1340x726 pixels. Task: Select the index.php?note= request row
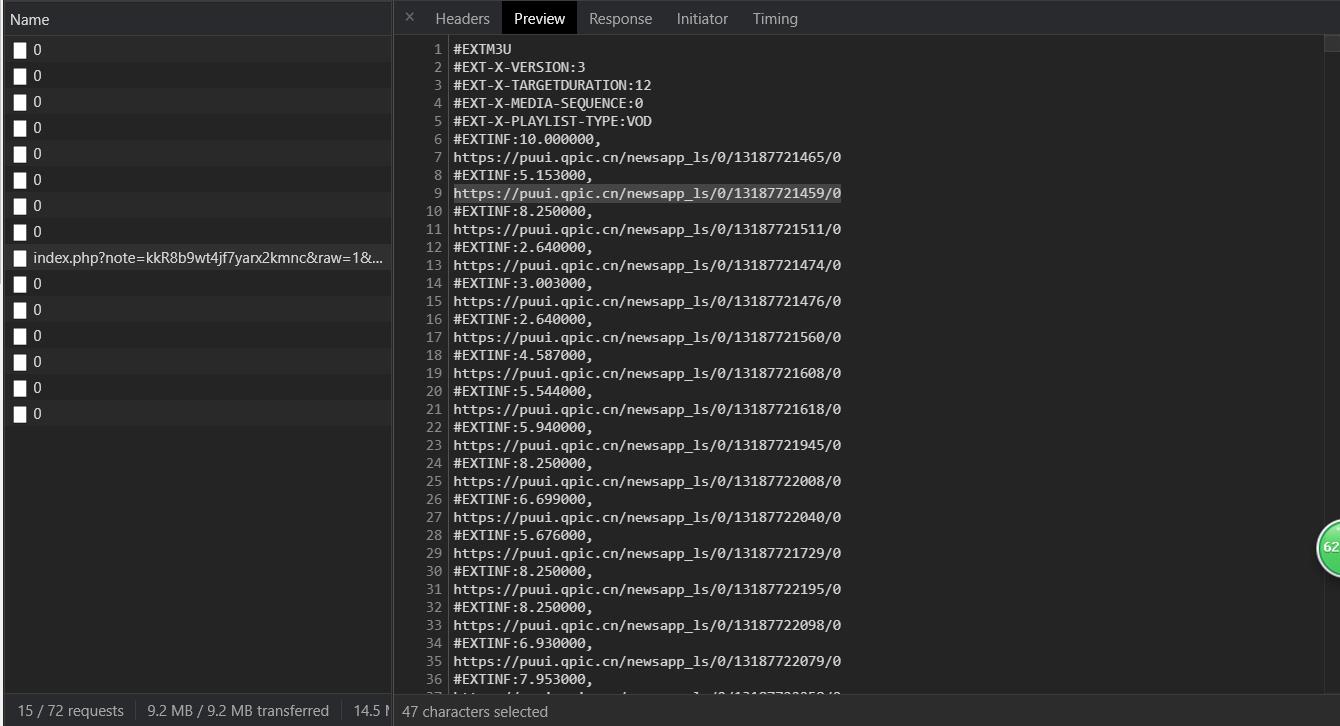point(197,258)
